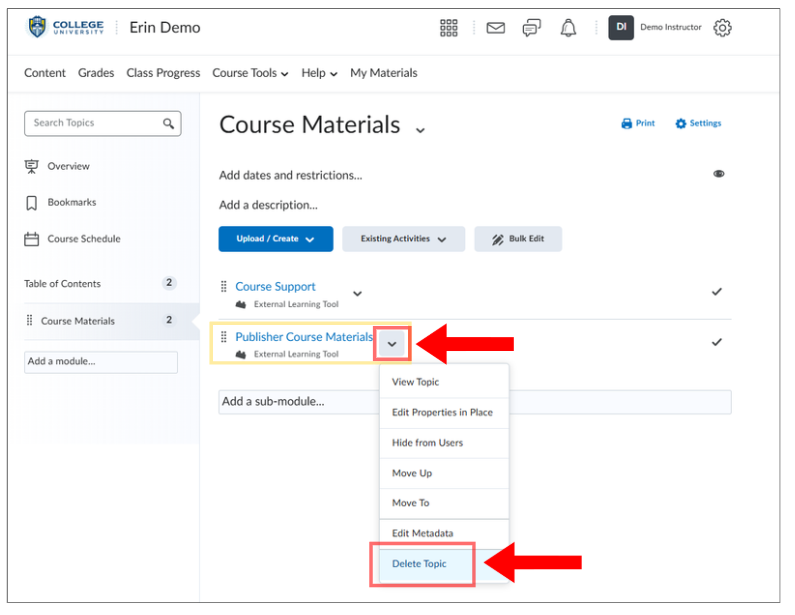
Task: Open the admin tools gear icon
Action: (x=722, y=28)
